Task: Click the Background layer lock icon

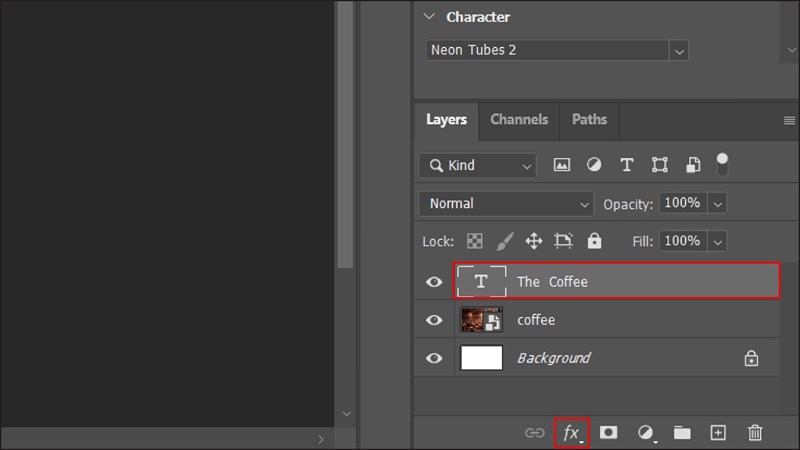Action: (x=751, y=358)
